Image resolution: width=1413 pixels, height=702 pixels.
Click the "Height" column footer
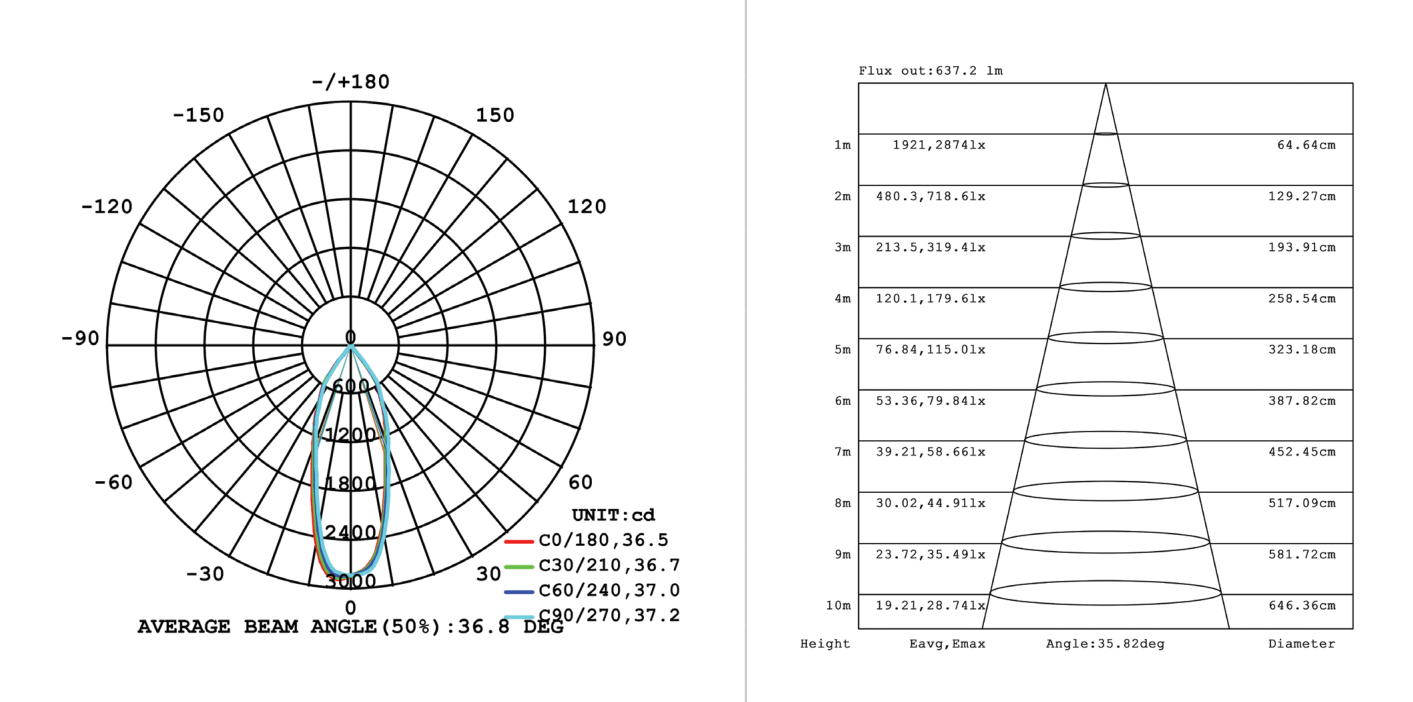tap(825, 644)
